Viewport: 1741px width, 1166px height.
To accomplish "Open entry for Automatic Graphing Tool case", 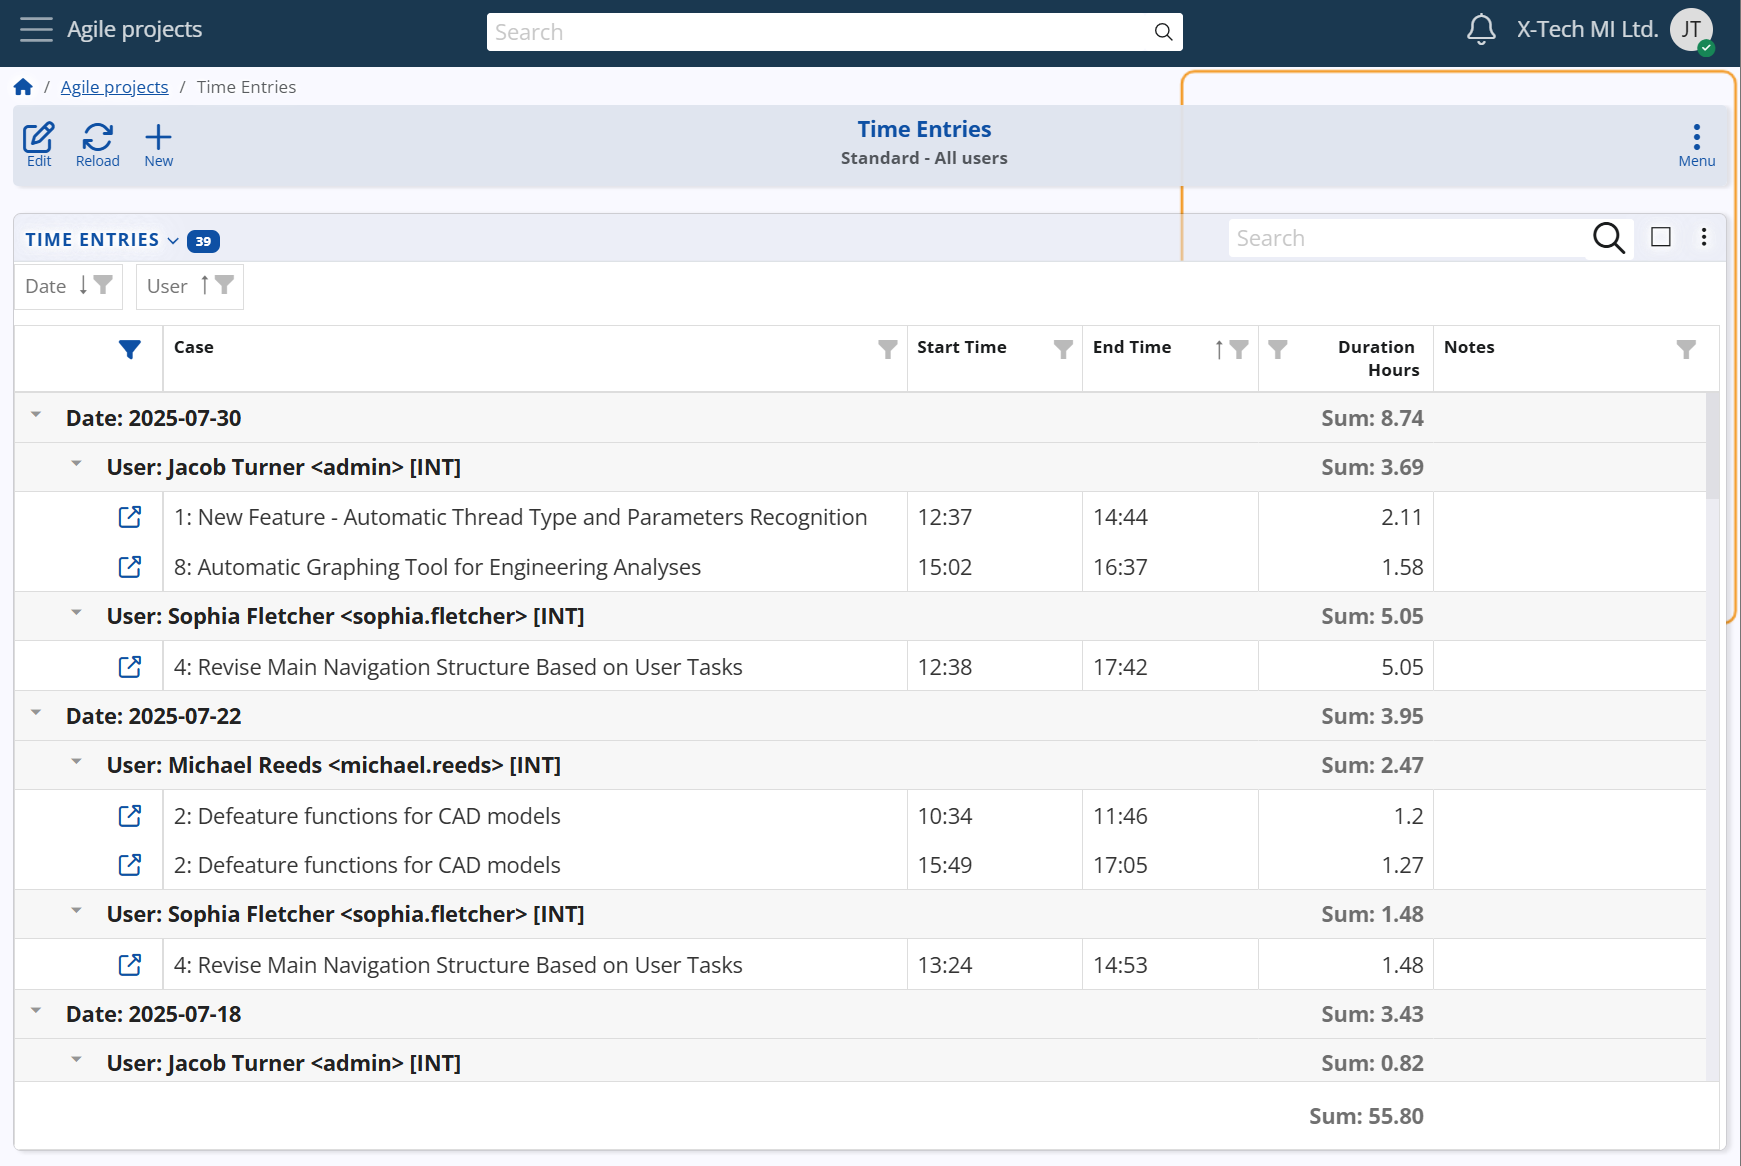I will (130, 567).
